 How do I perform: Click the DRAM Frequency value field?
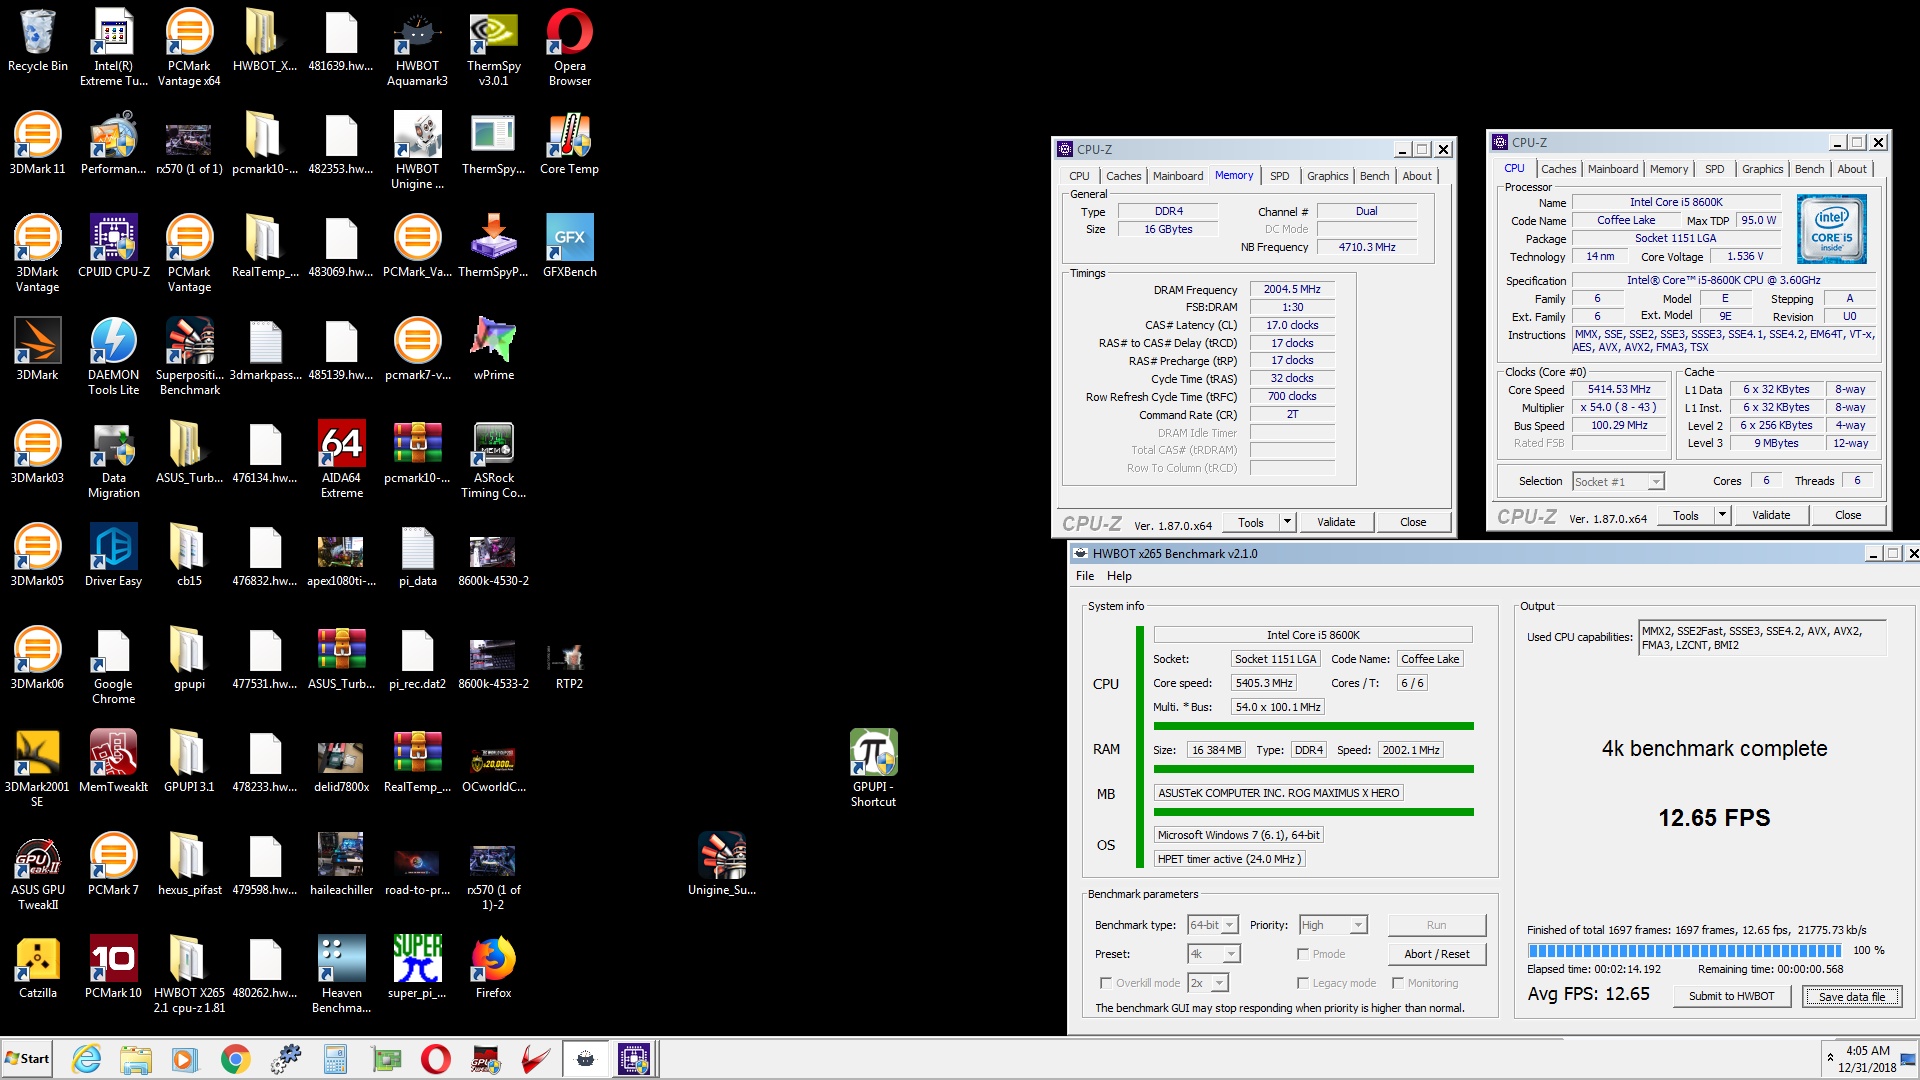(1292, 289)
